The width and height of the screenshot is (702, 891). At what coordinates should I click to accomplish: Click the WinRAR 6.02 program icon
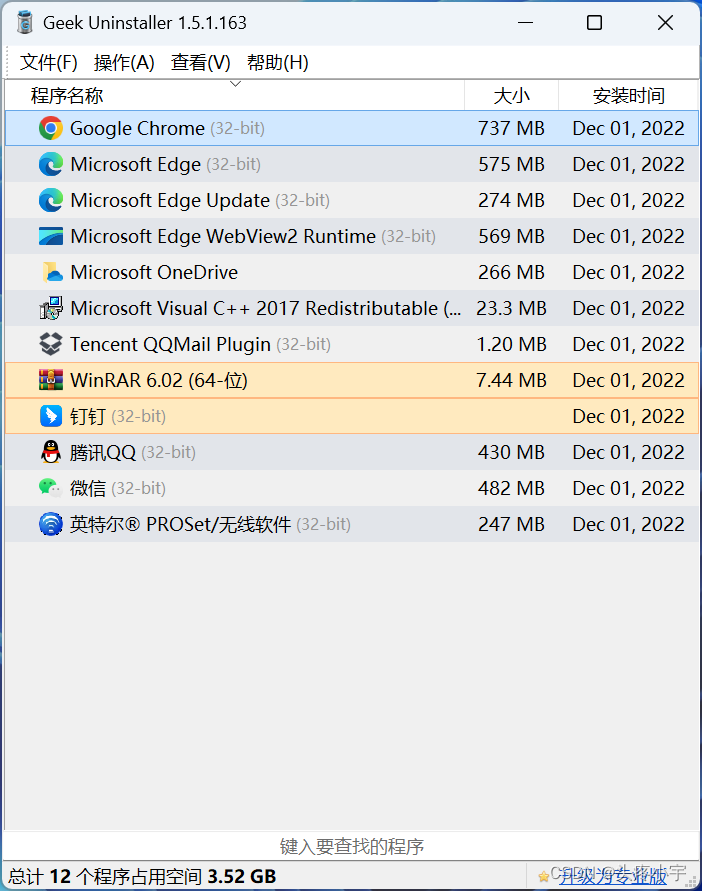(x=50, y=380)
